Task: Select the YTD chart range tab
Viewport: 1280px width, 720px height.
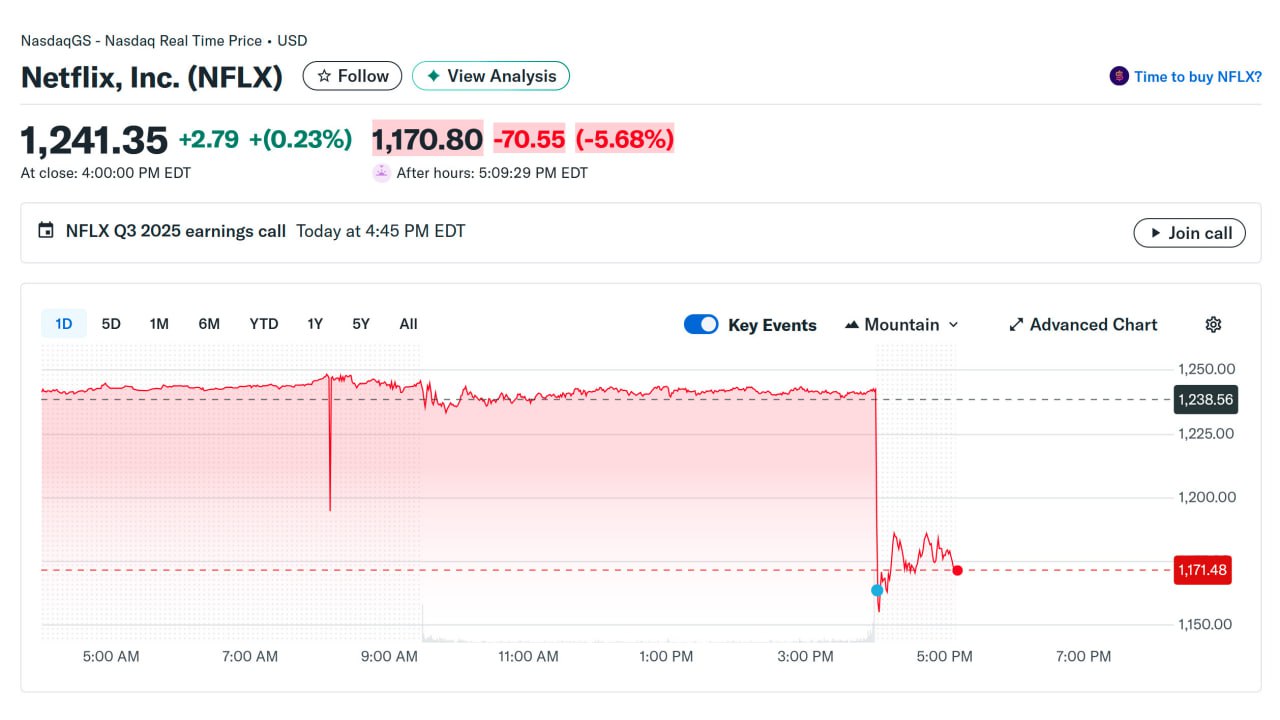Action: coord(264,324)
